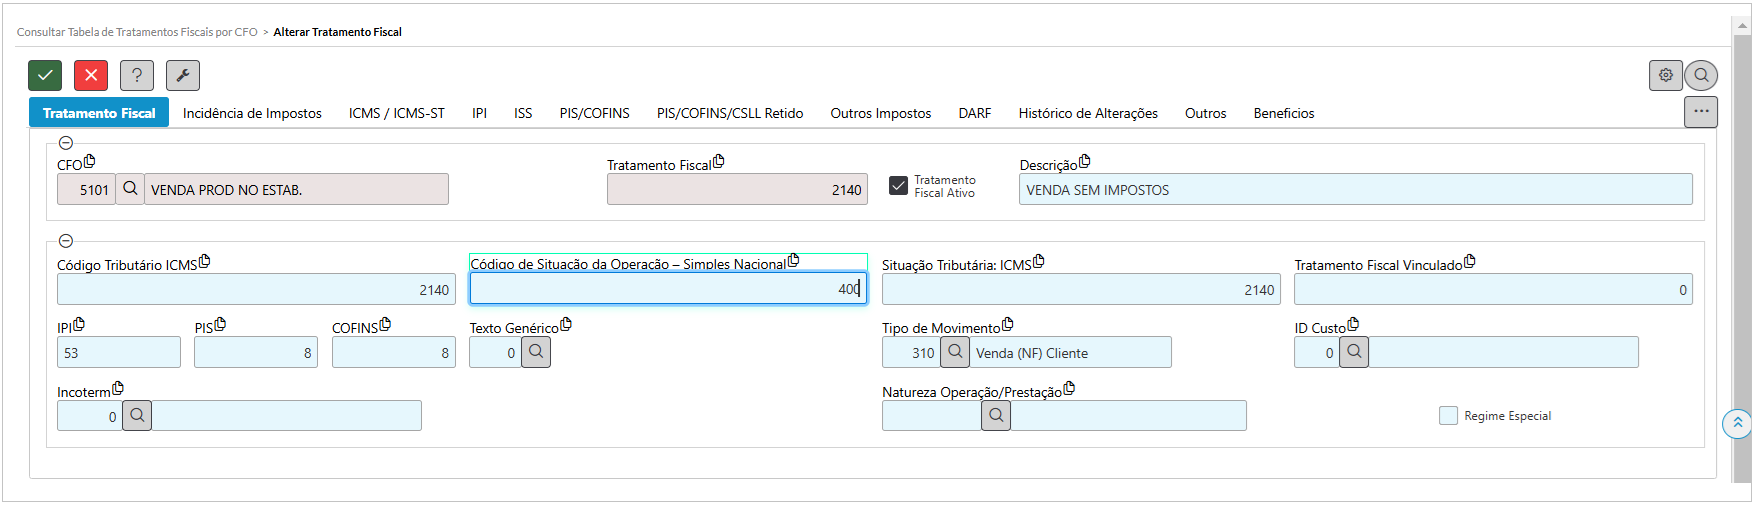Screen dimensions: 1755x505
Task: Switch to the ICMS / ICMS-ST tab
Action: (x=396, y=113)
